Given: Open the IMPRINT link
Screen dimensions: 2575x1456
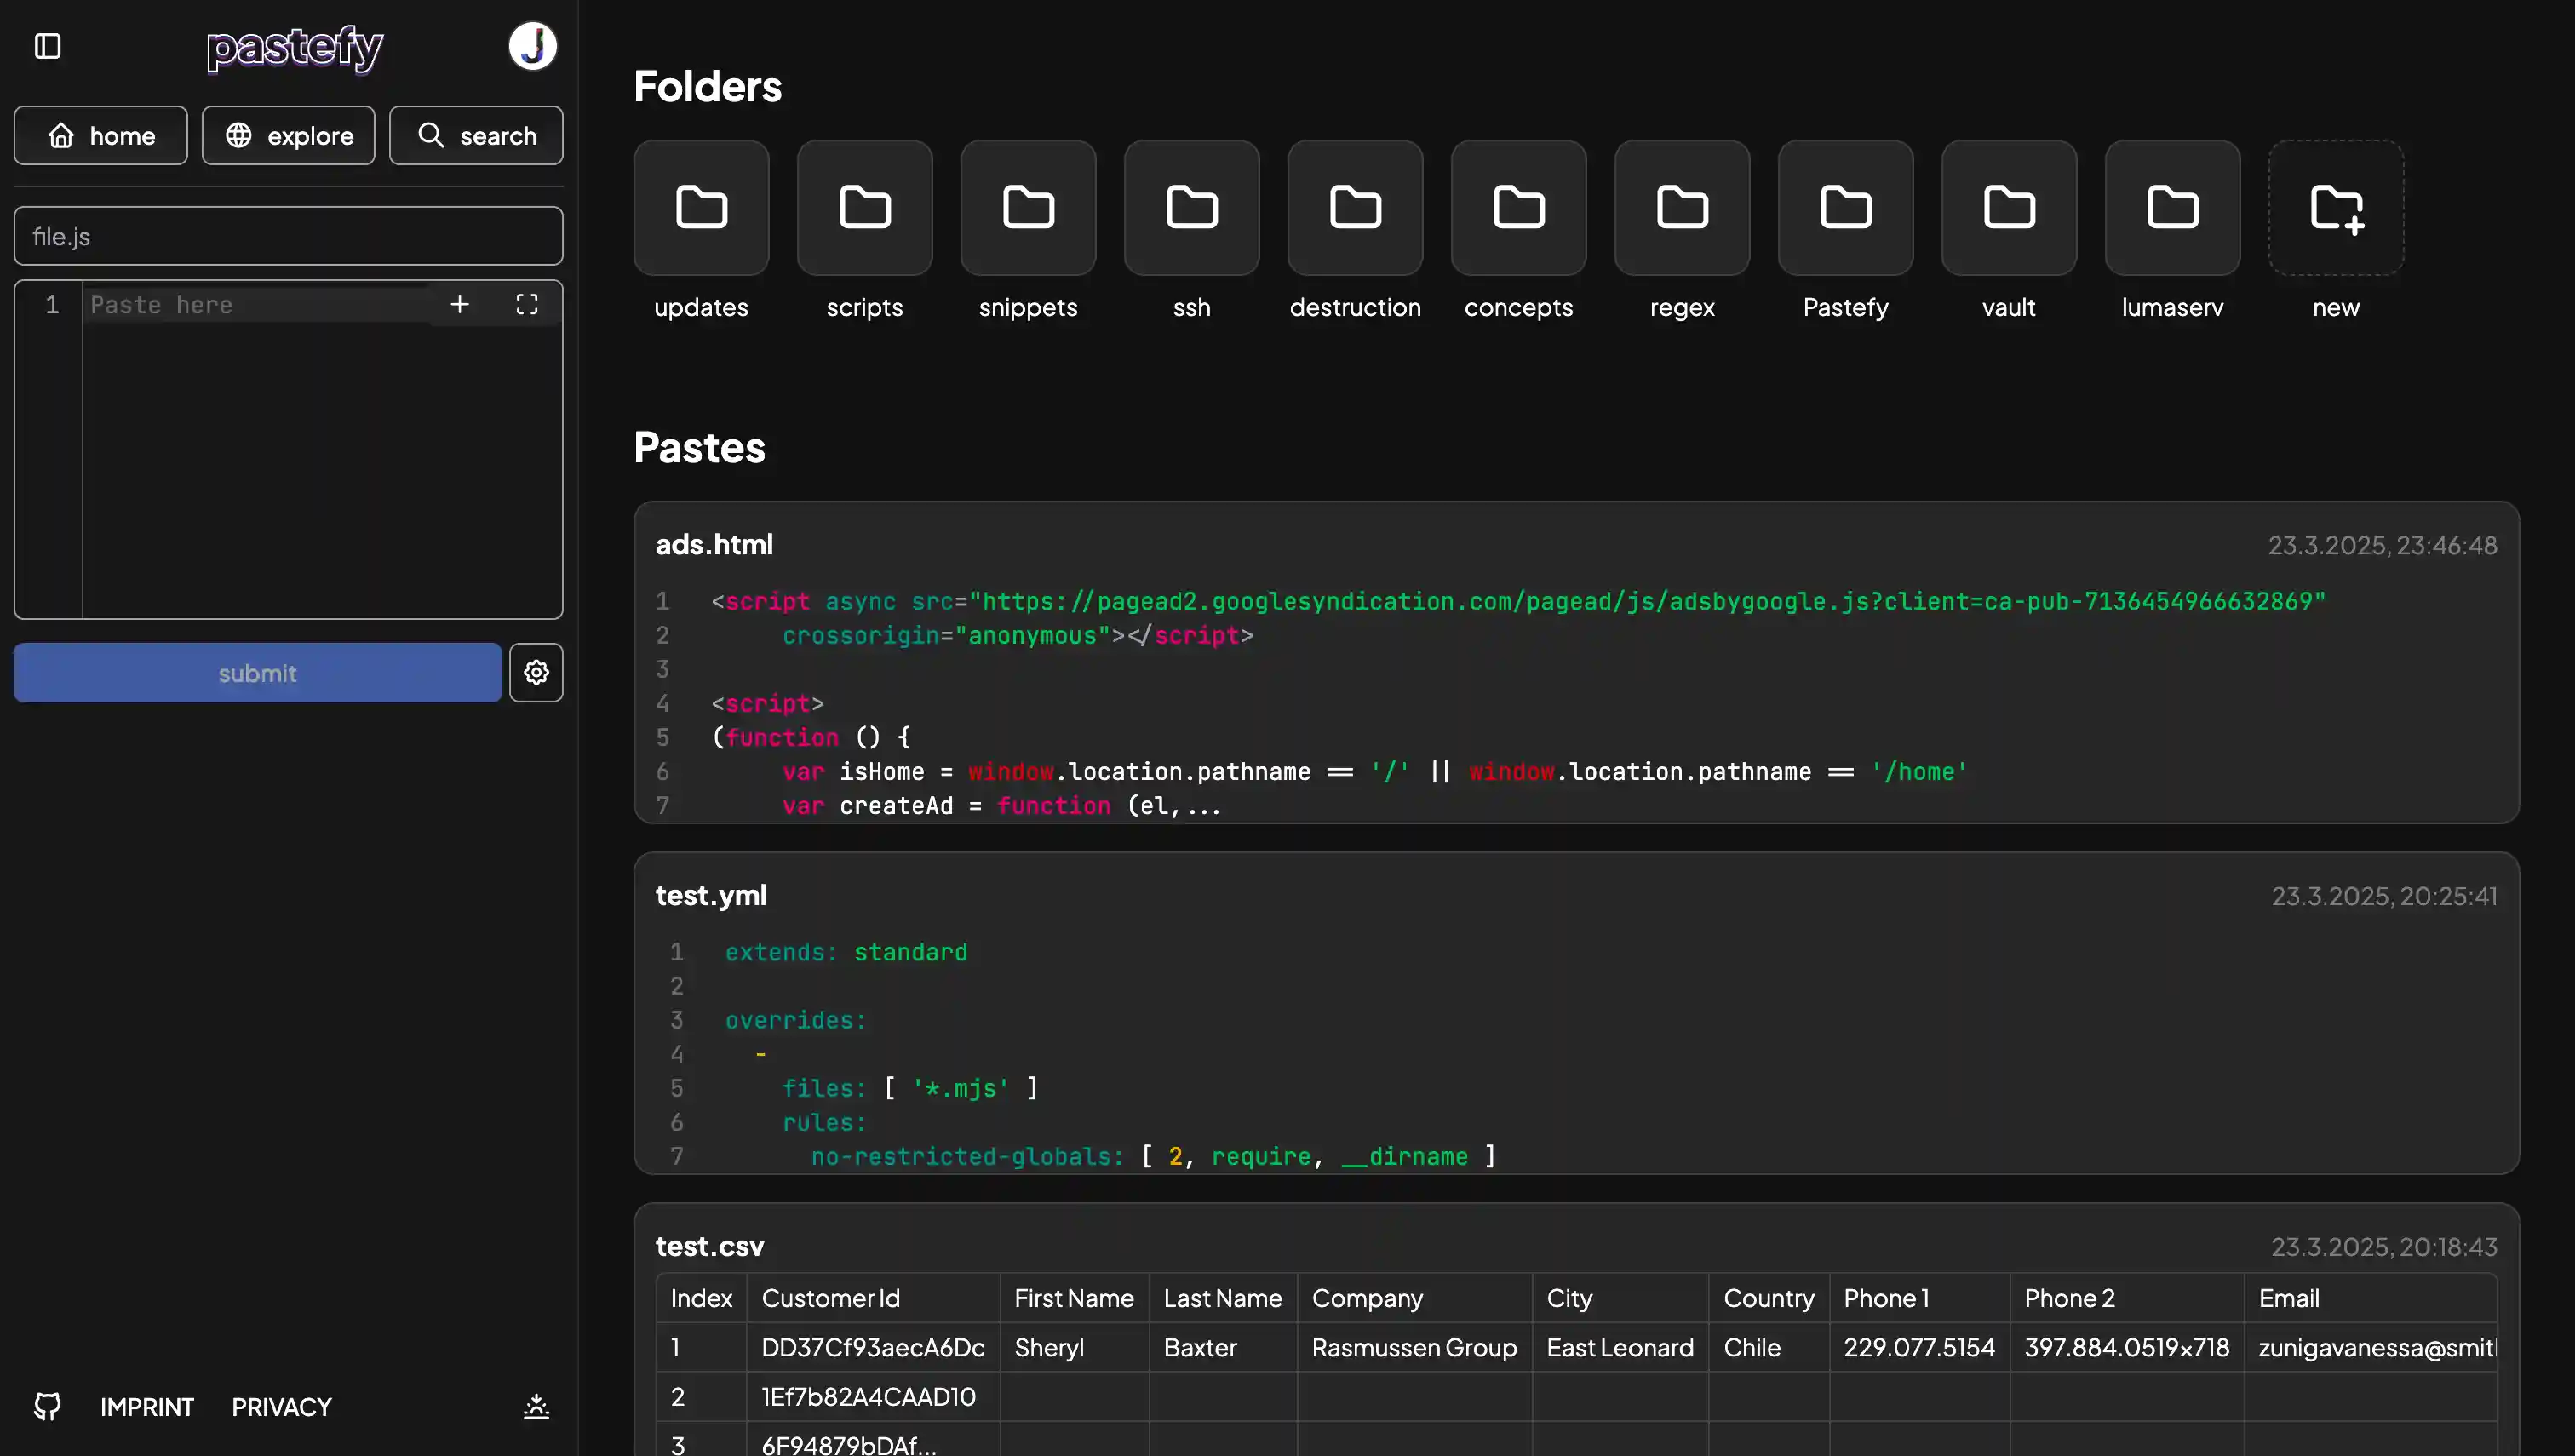Looking at the screenshot, I should (x=146, y=1407).
